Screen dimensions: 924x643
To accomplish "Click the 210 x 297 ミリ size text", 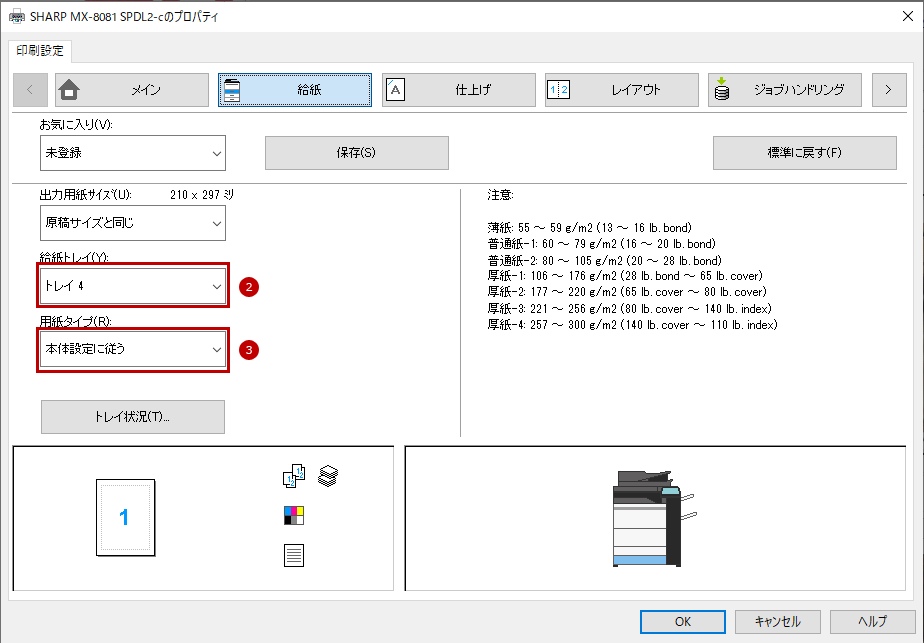I will tap(202, 194).
